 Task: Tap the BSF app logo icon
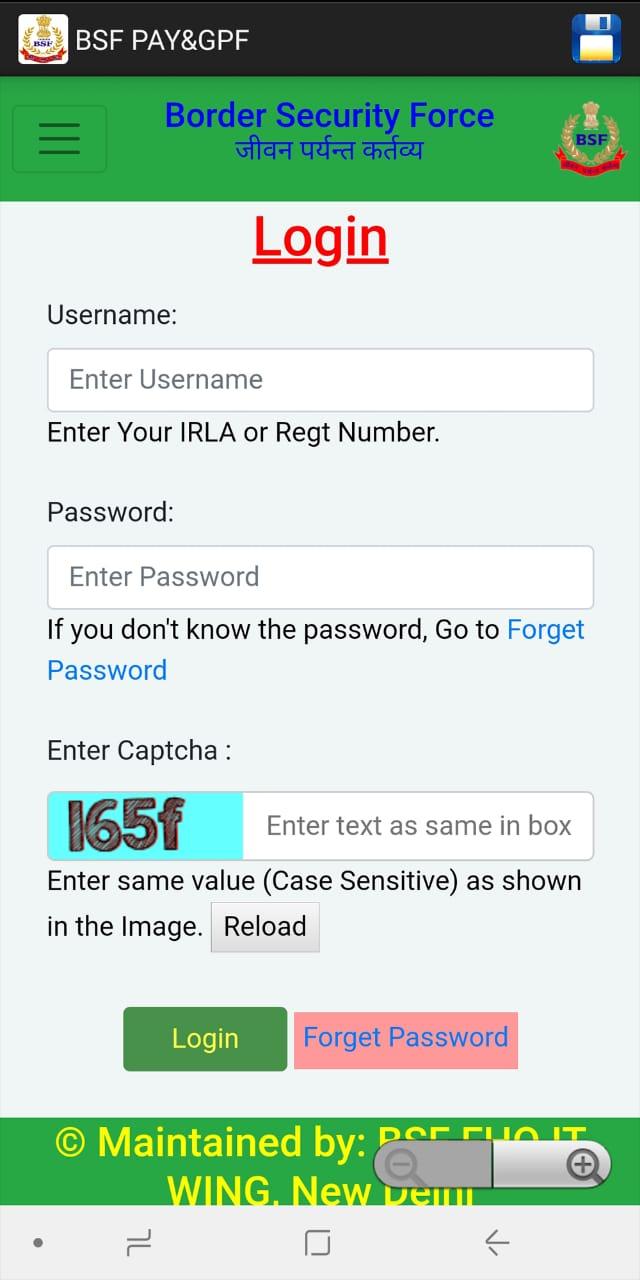(x=43, y=39)
